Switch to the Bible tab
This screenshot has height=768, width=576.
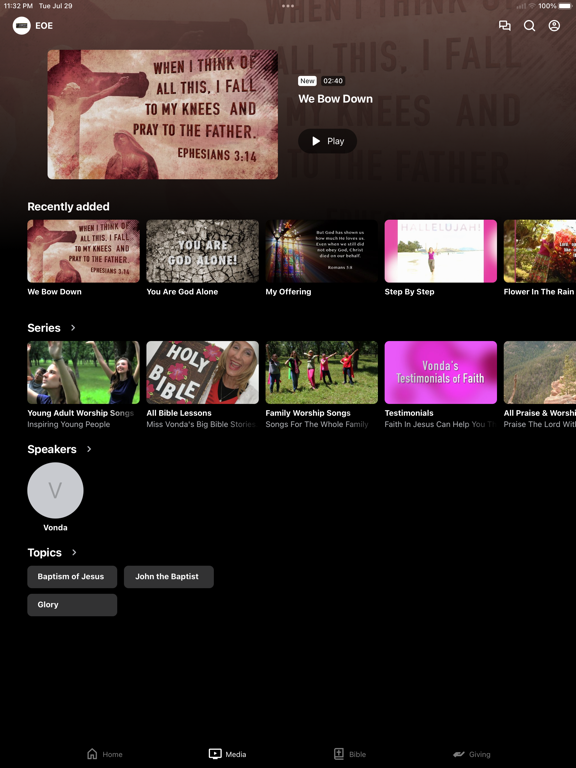(350, 754)
